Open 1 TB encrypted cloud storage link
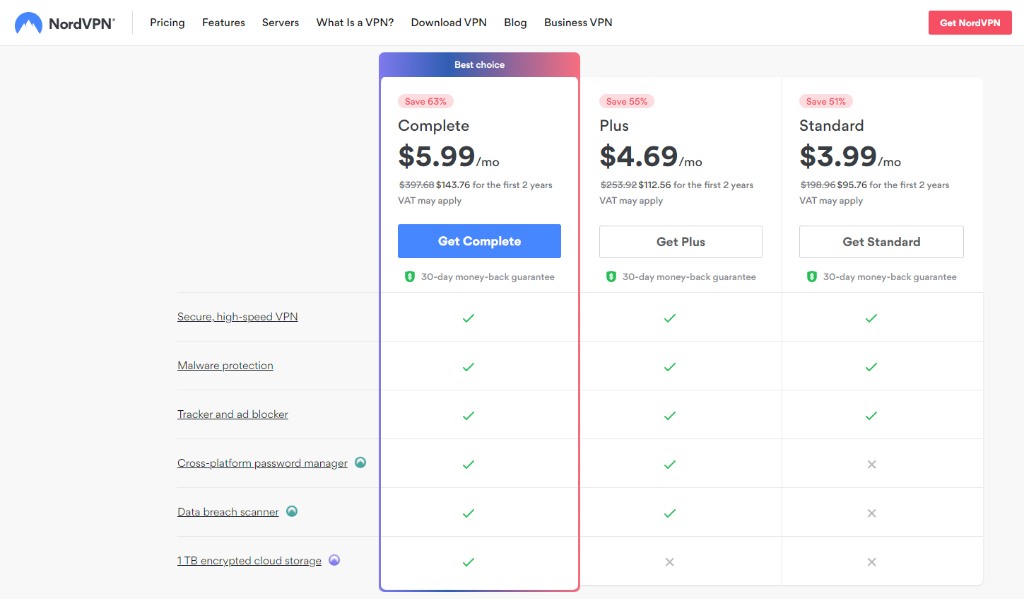 coord(249,560)
